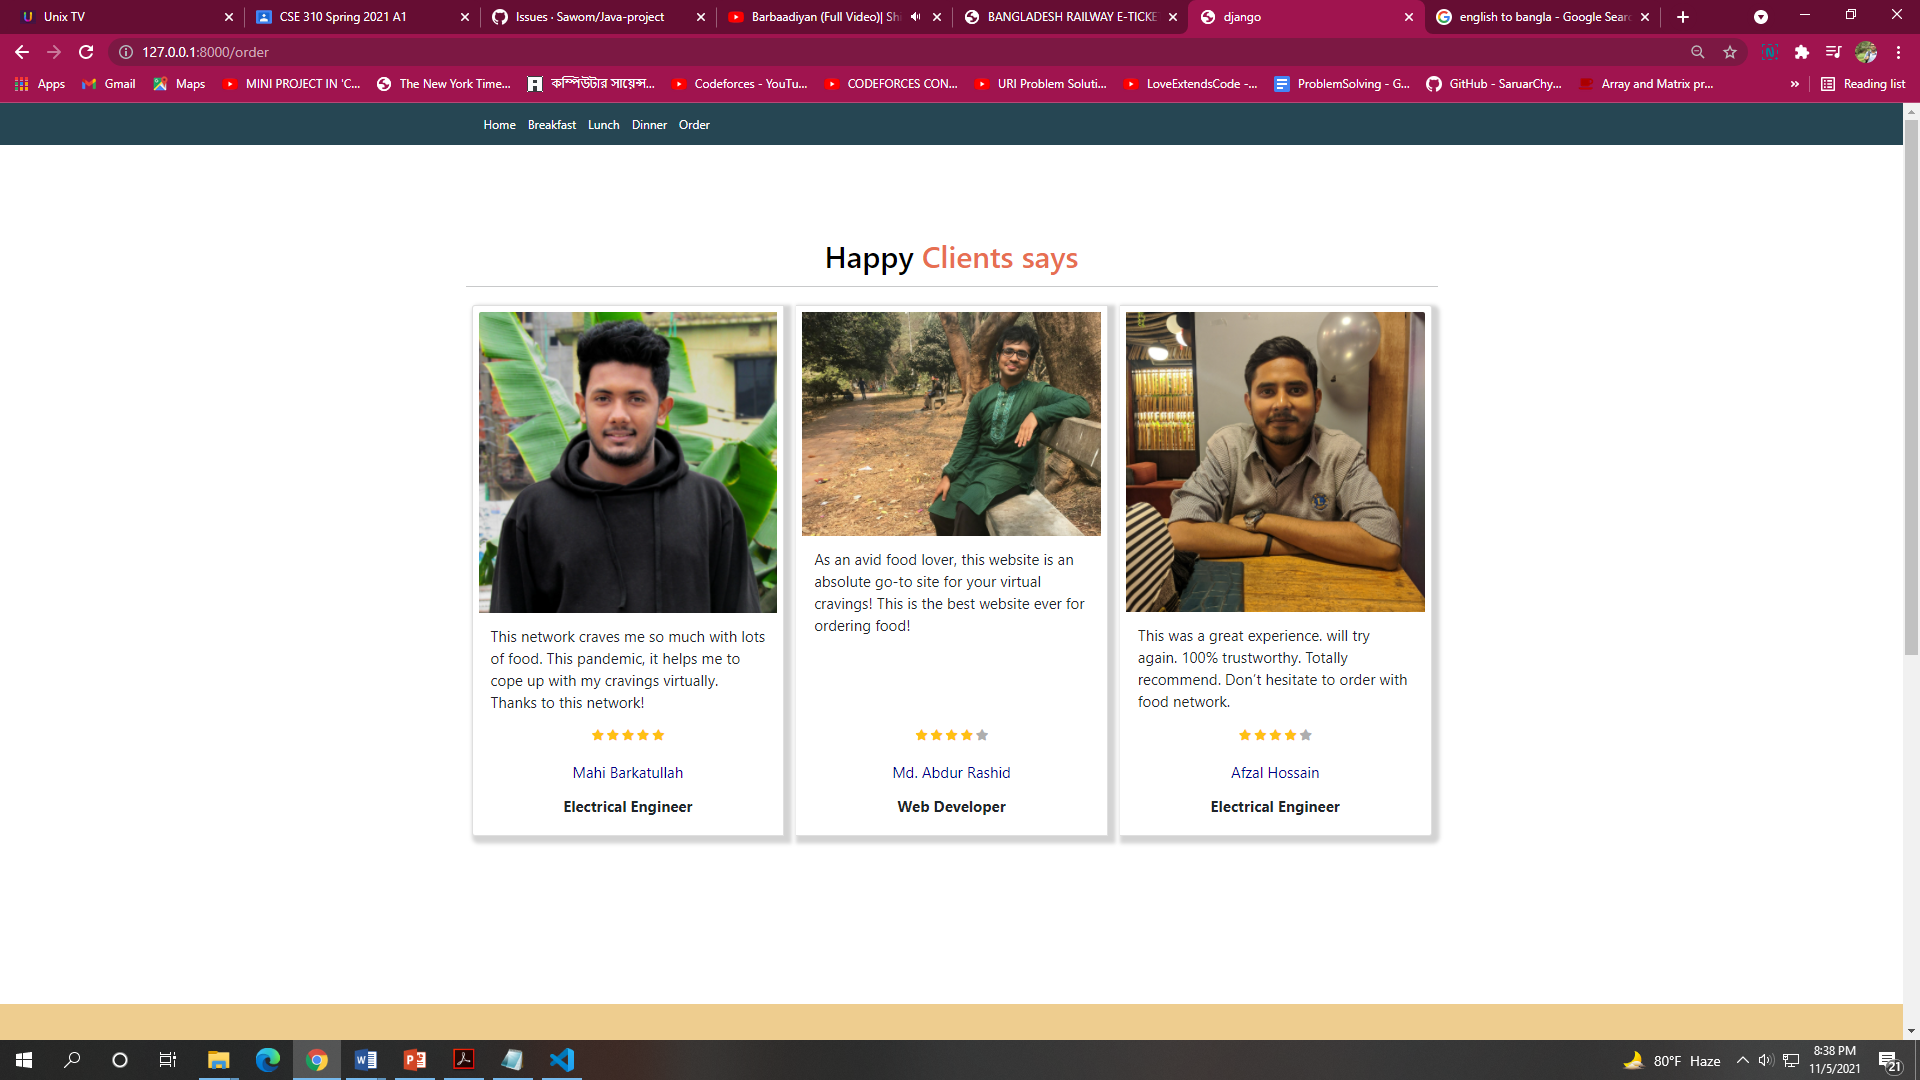
Task: Click the zoom magnifier icon in the address bar
Action: coord(1698,52)
